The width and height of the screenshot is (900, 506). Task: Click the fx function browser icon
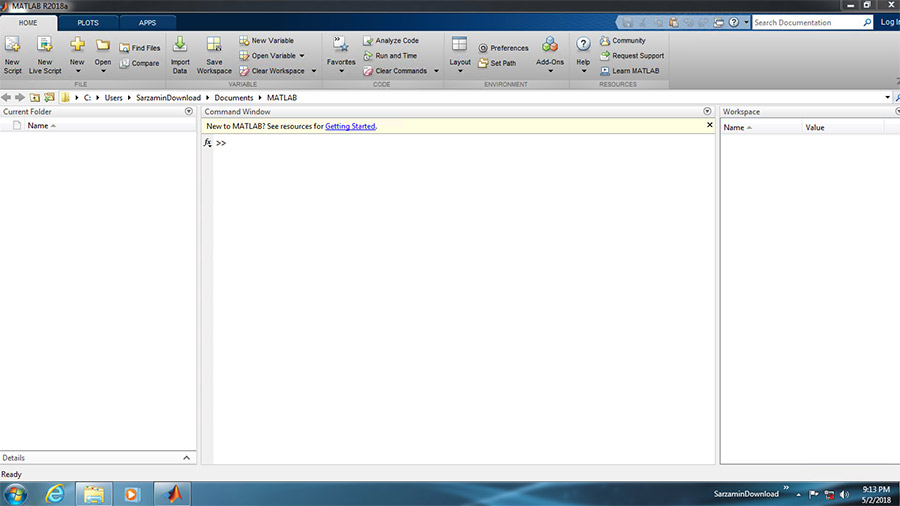(x=208, y=142)
